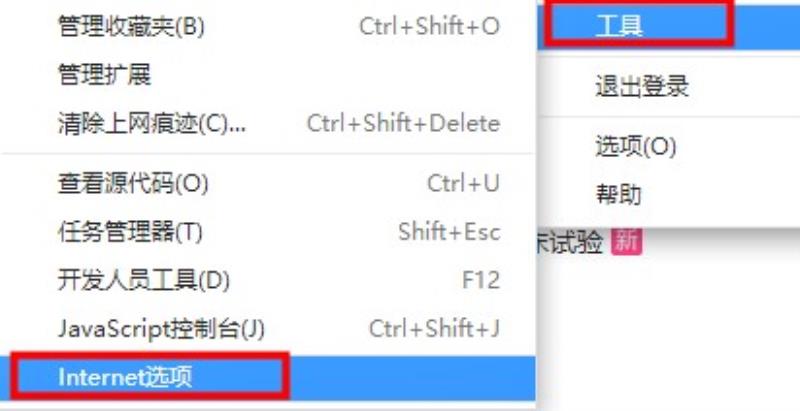Launch 任务管理器(T) from the submenu

pos(268,232)
